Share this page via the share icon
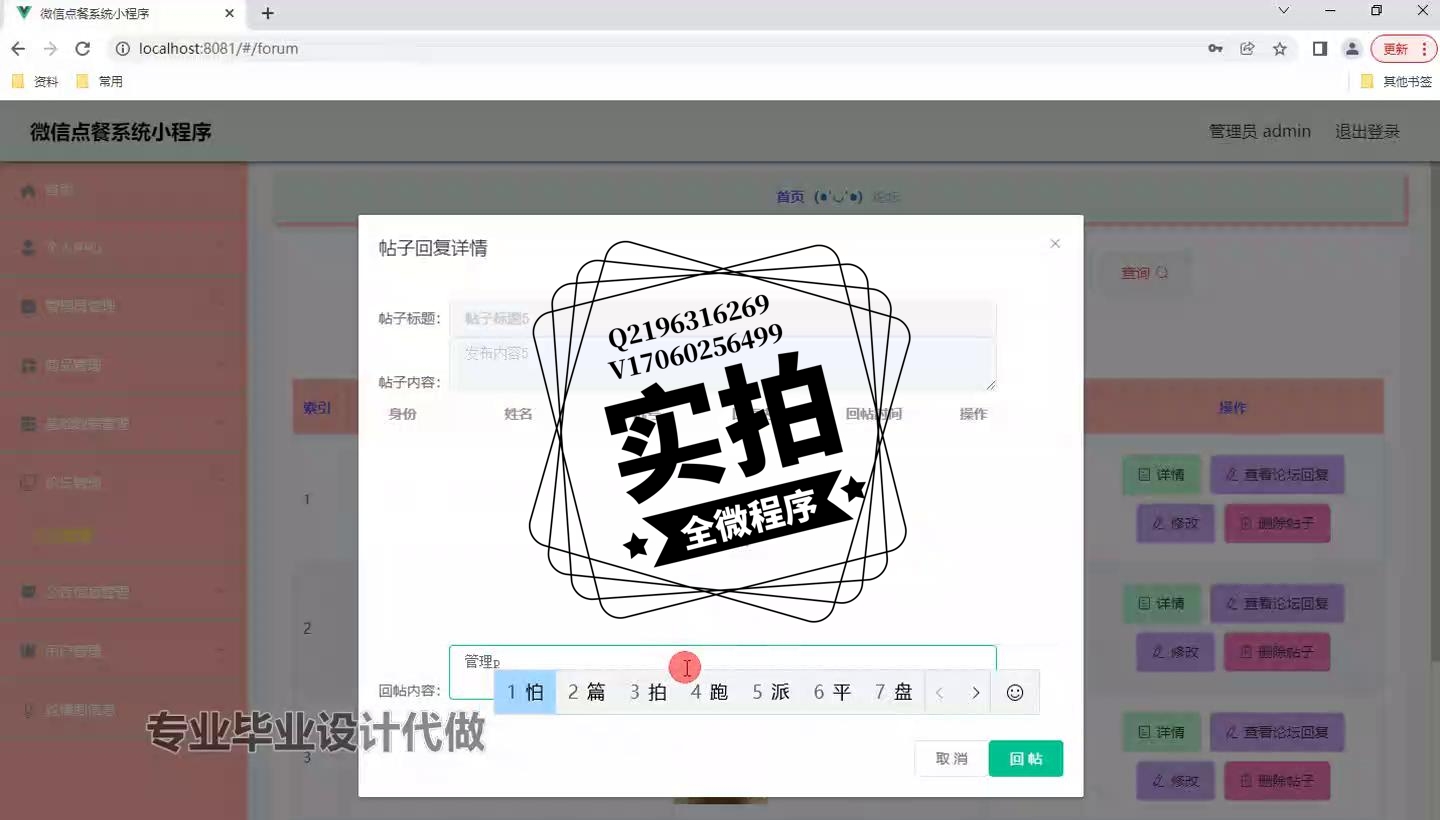 [x=1247, y=48]
